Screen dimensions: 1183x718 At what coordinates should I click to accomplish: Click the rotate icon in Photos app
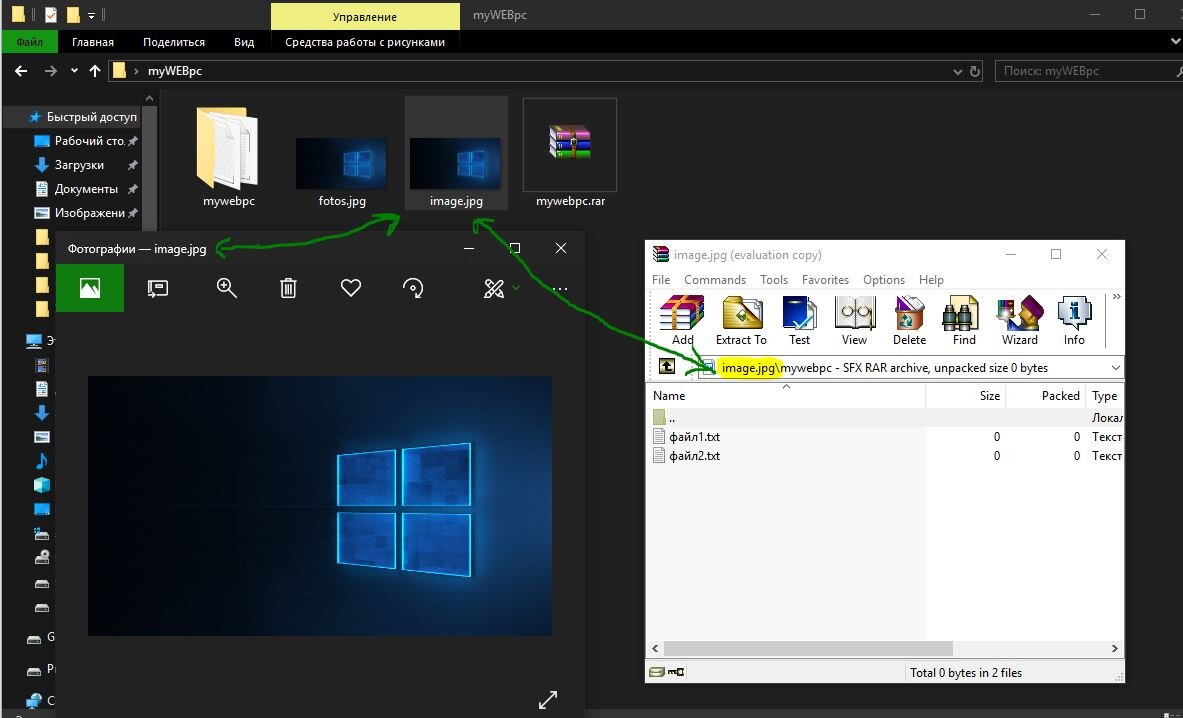(413, 288)
